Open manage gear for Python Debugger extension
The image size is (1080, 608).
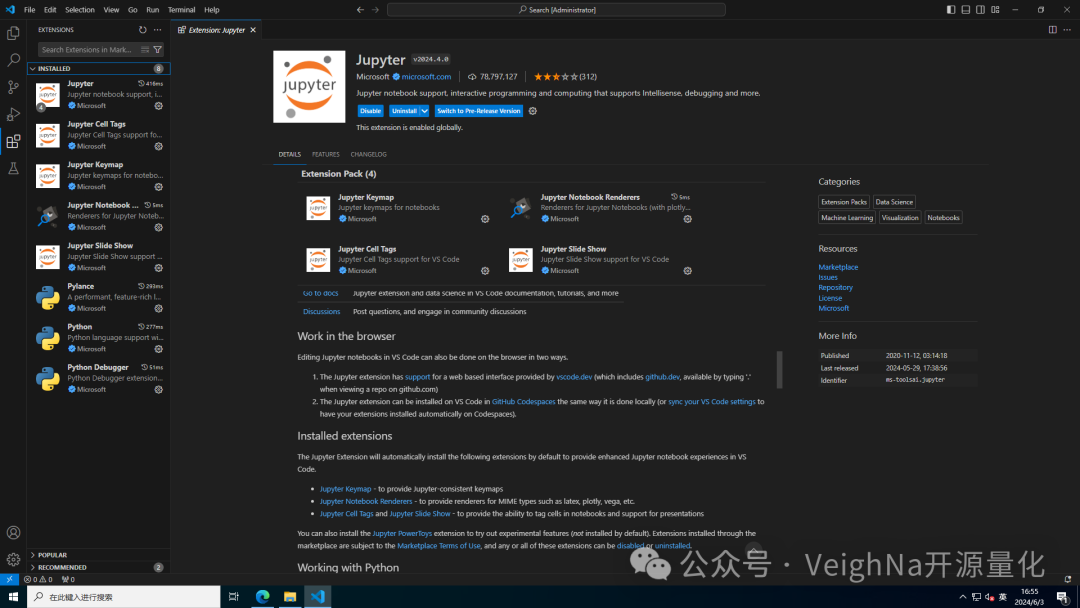coord(158,390)
